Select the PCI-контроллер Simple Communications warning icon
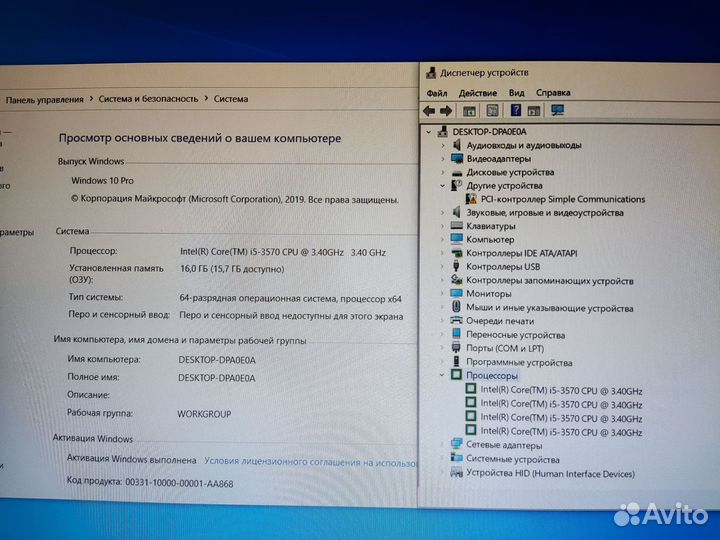 tap(471, 199)
